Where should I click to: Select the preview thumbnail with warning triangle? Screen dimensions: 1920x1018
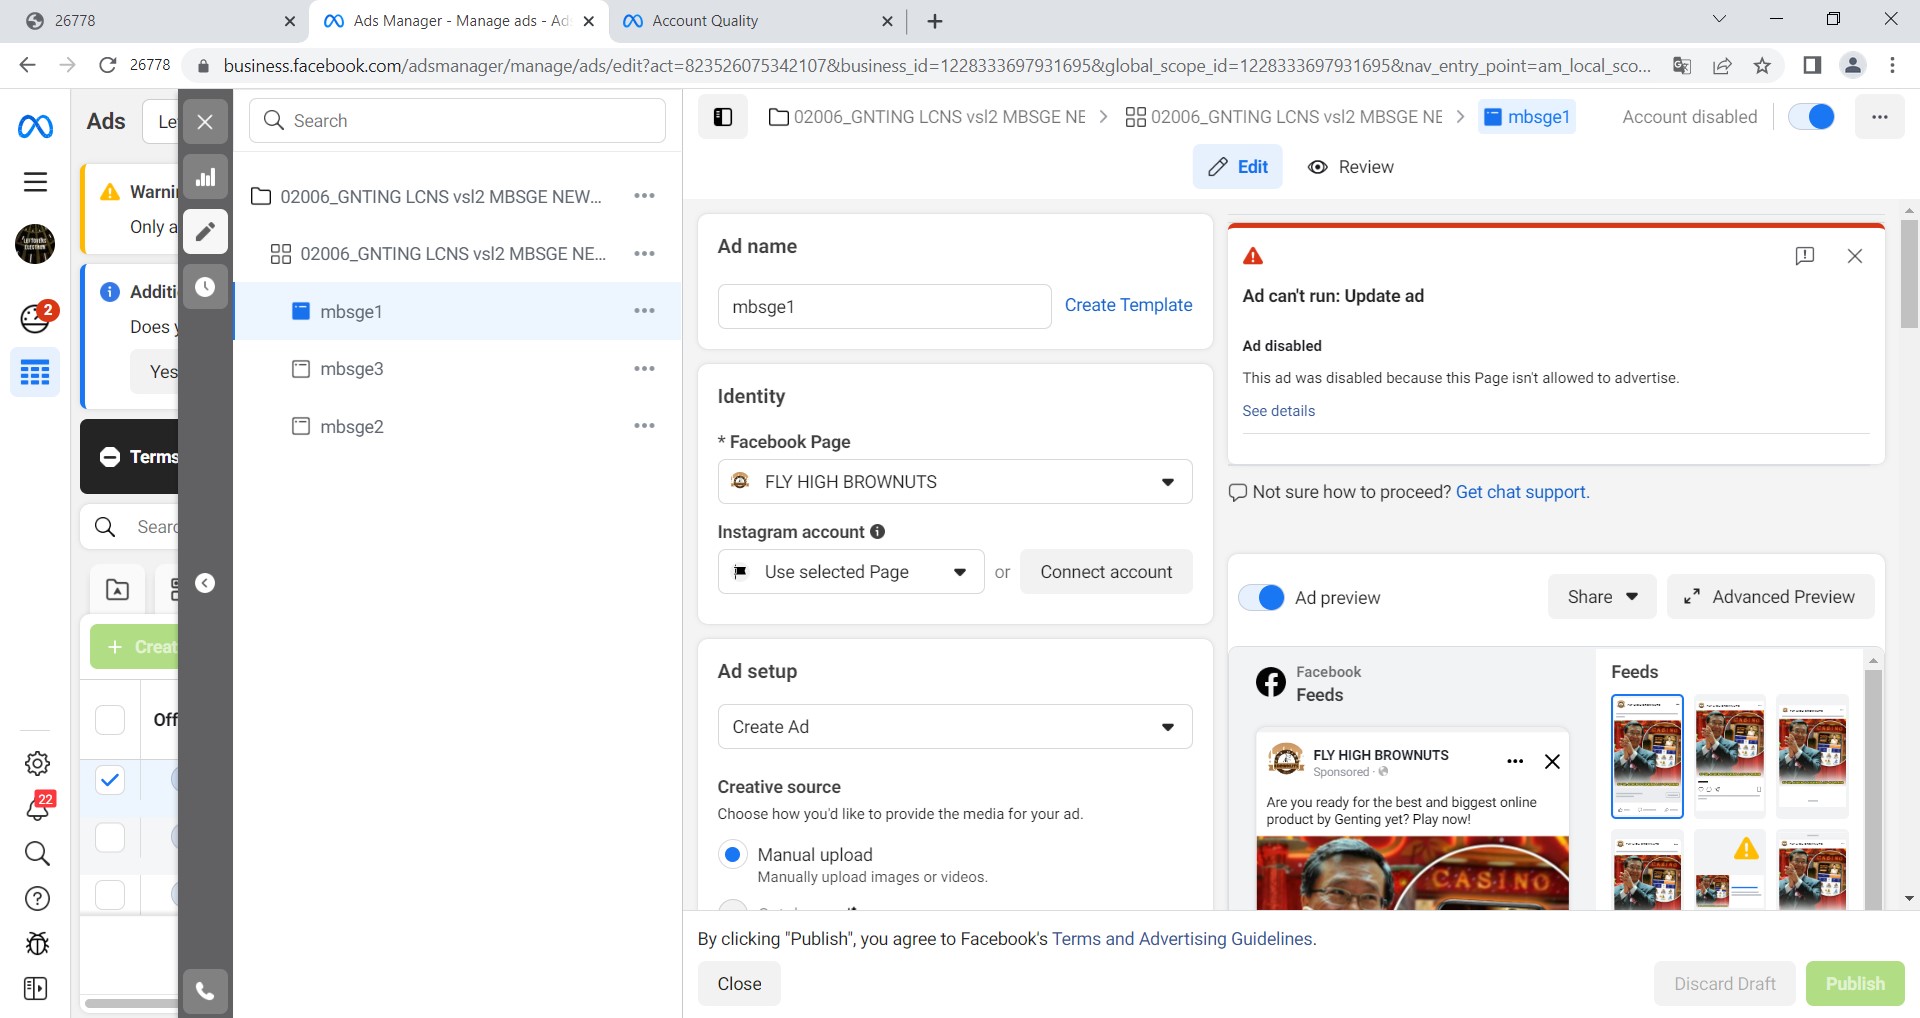point(1730,869)
